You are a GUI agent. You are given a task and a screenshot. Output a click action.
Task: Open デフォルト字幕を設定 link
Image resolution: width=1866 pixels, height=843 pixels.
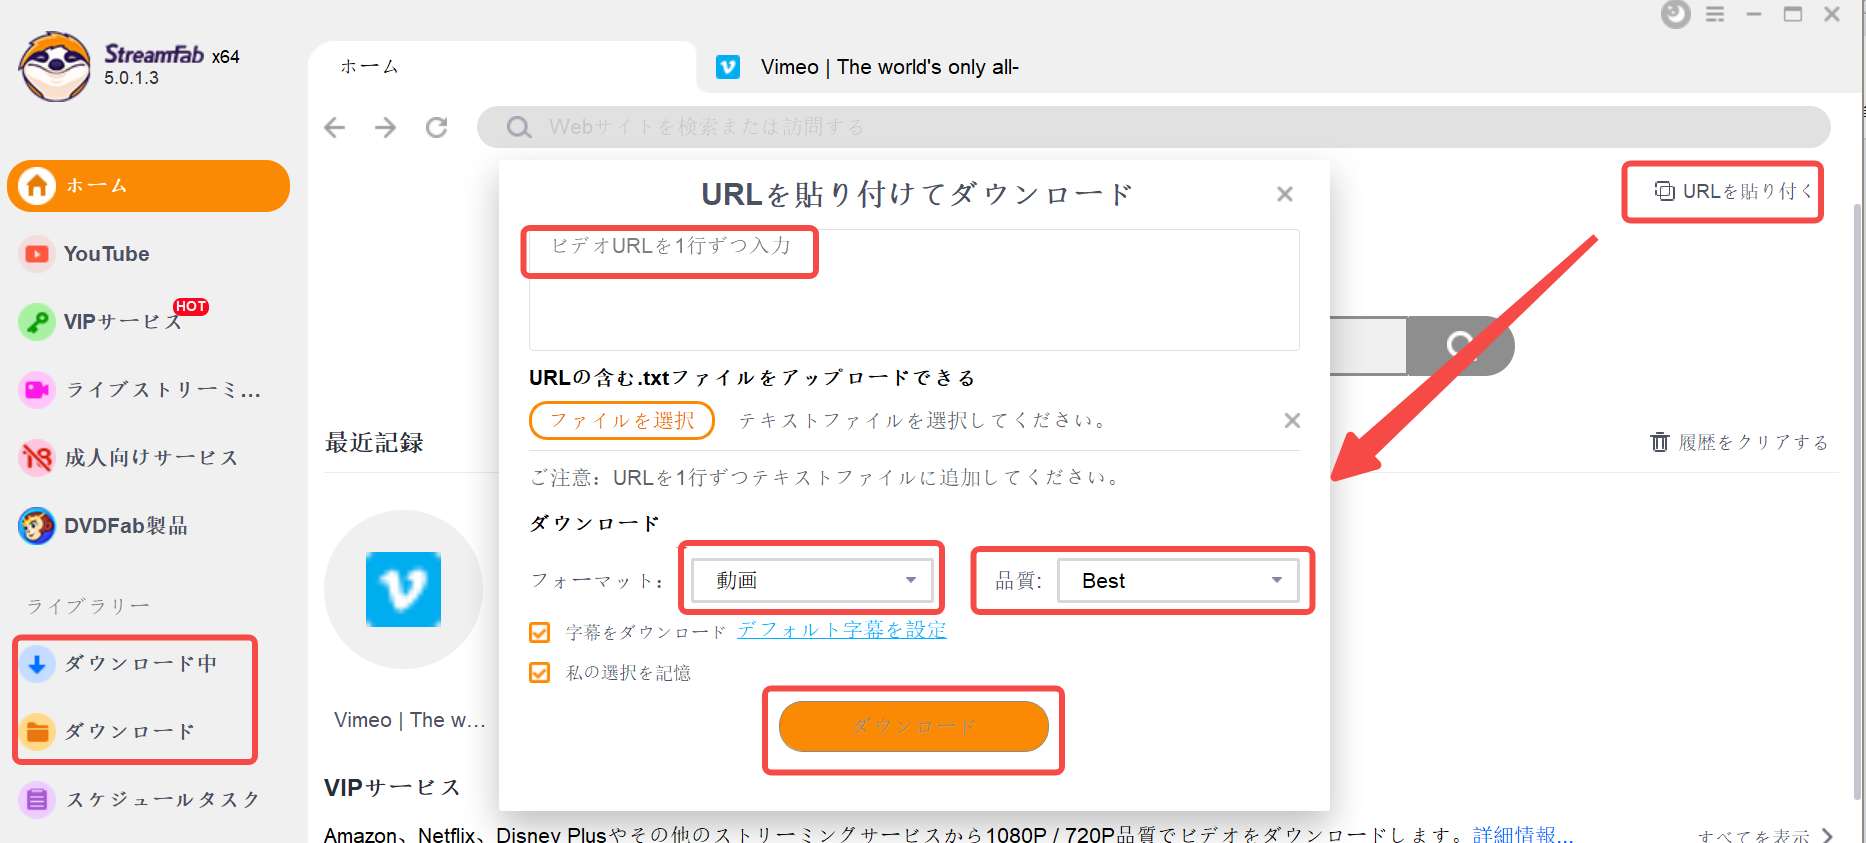(x=842, y=630)
